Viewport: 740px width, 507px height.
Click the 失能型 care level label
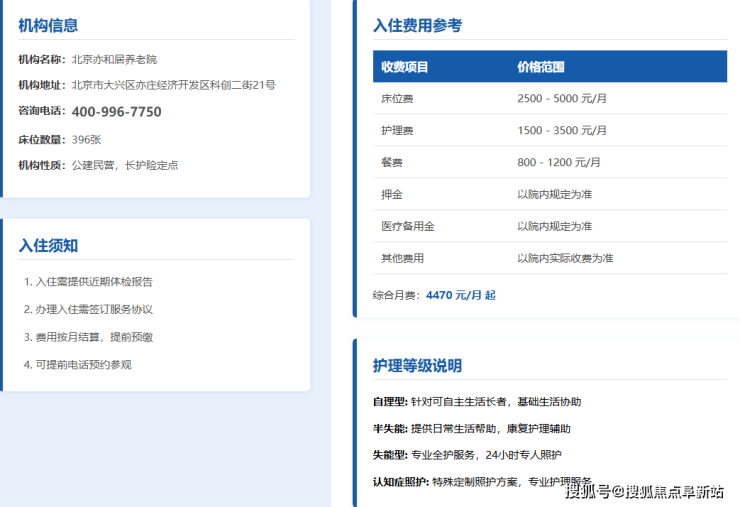click(390, 455)
